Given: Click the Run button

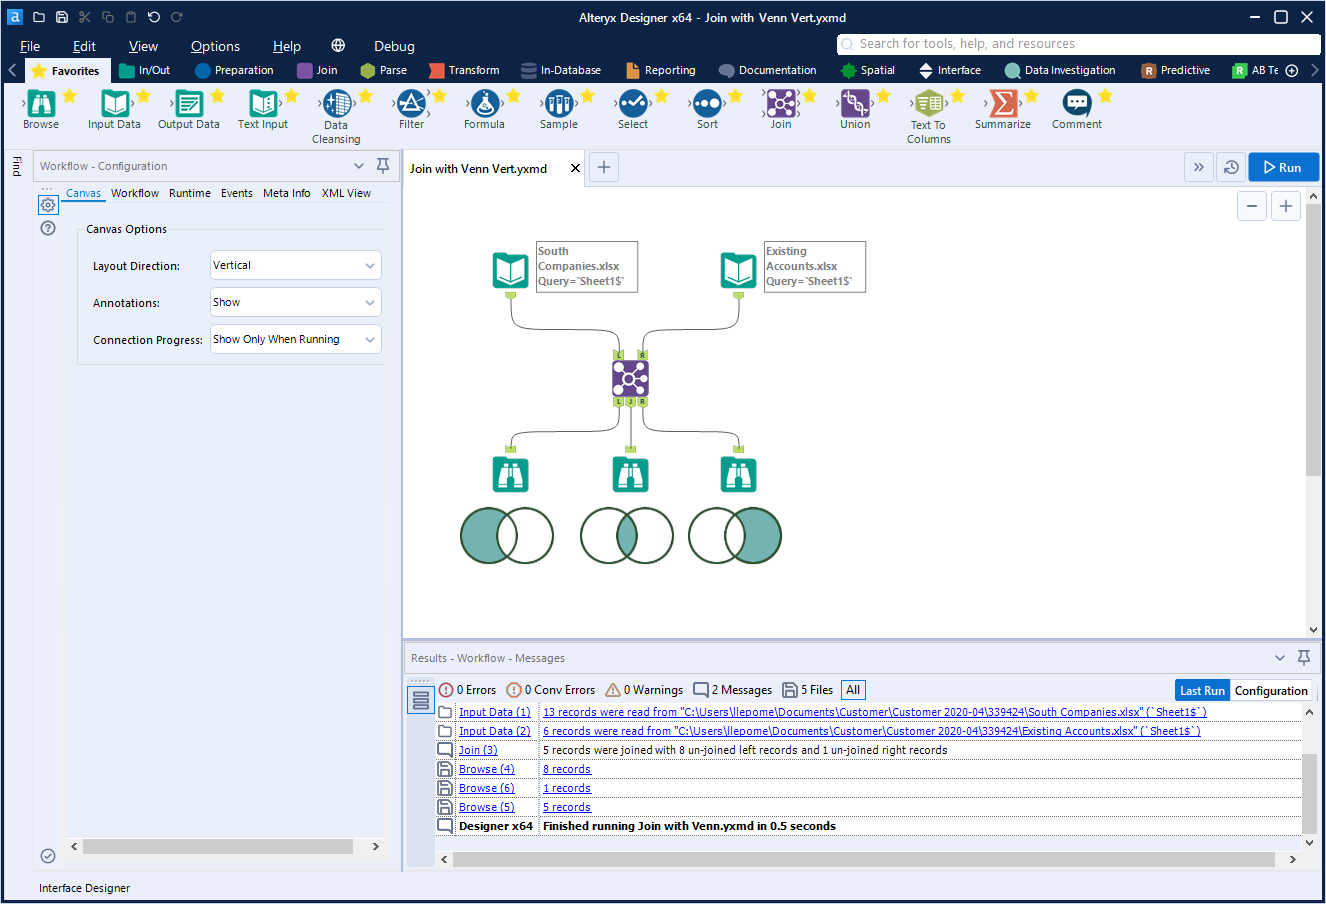Looking at the screenshot, I should tap(1283, 167).
